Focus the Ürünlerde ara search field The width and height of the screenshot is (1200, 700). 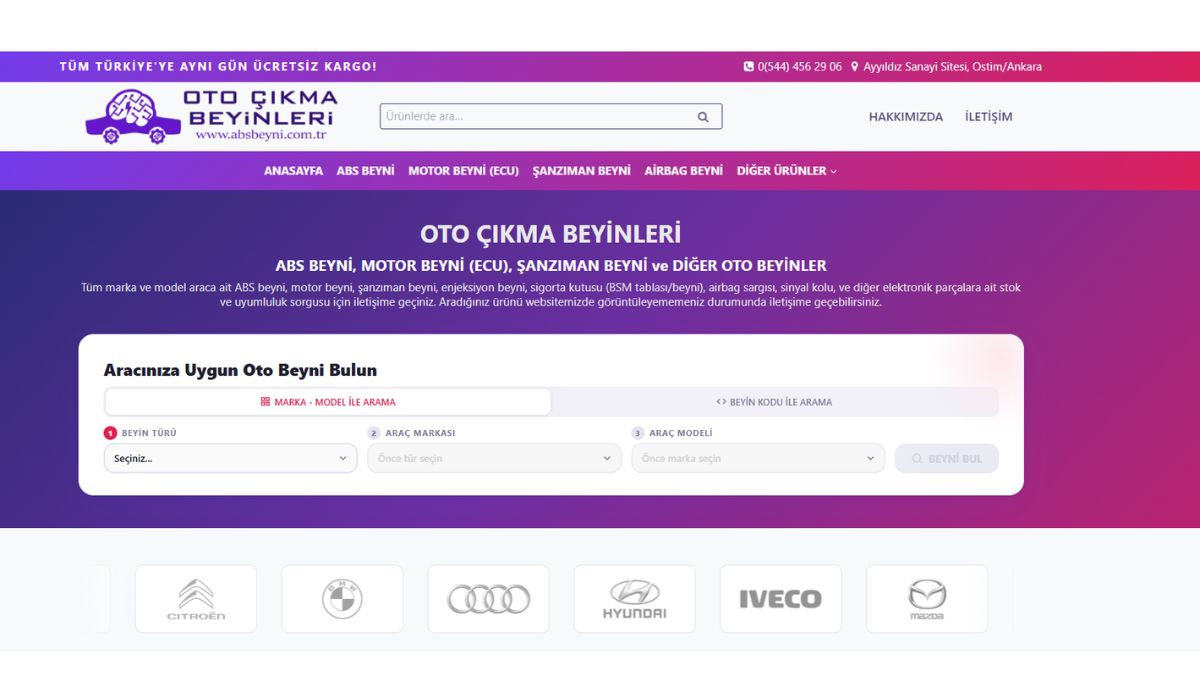(x=535, y=117)
